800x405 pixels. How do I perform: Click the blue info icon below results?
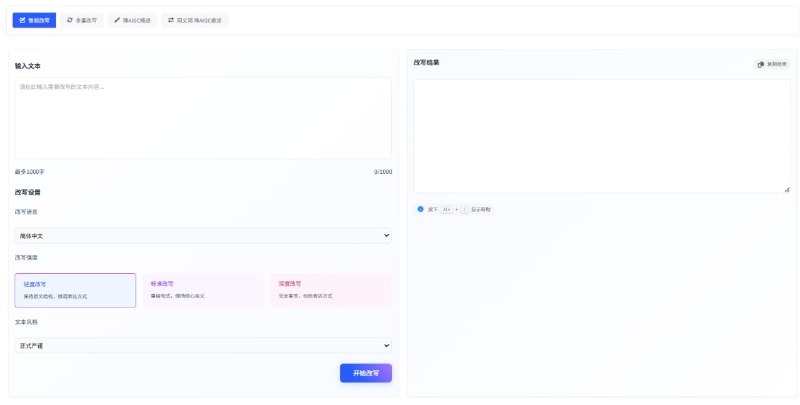tap(421, 209)
